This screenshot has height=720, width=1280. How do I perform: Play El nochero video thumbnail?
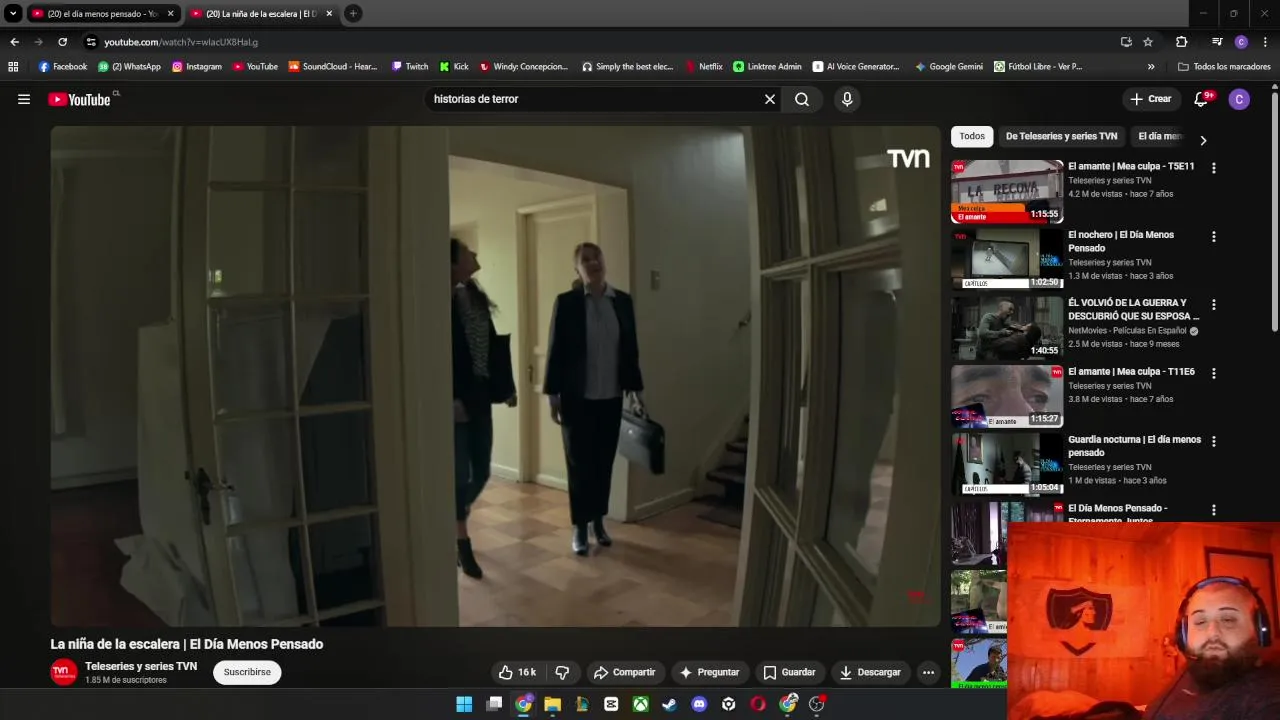(1006, 259)
